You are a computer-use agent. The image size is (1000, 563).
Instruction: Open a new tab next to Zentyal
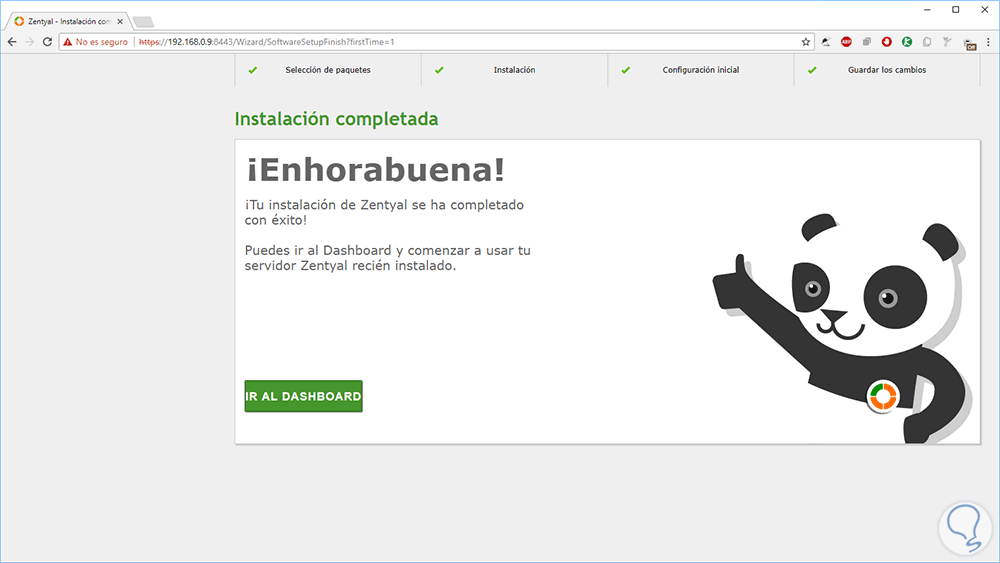pyautogui.click(x=143, y=22)
